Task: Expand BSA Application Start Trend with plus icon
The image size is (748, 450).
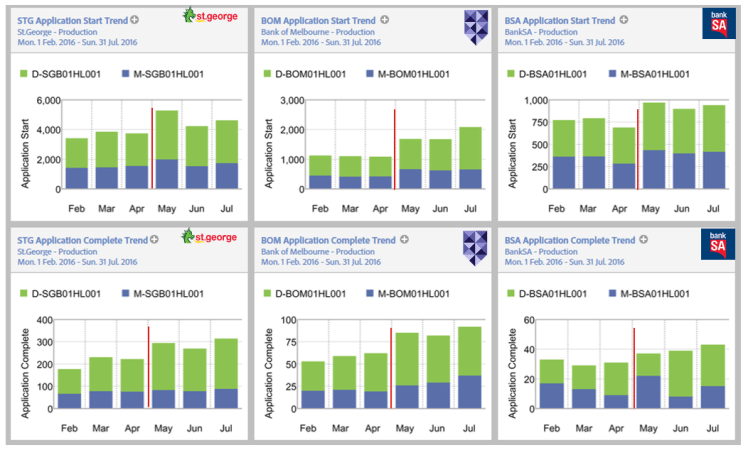Action: (623, 20)
